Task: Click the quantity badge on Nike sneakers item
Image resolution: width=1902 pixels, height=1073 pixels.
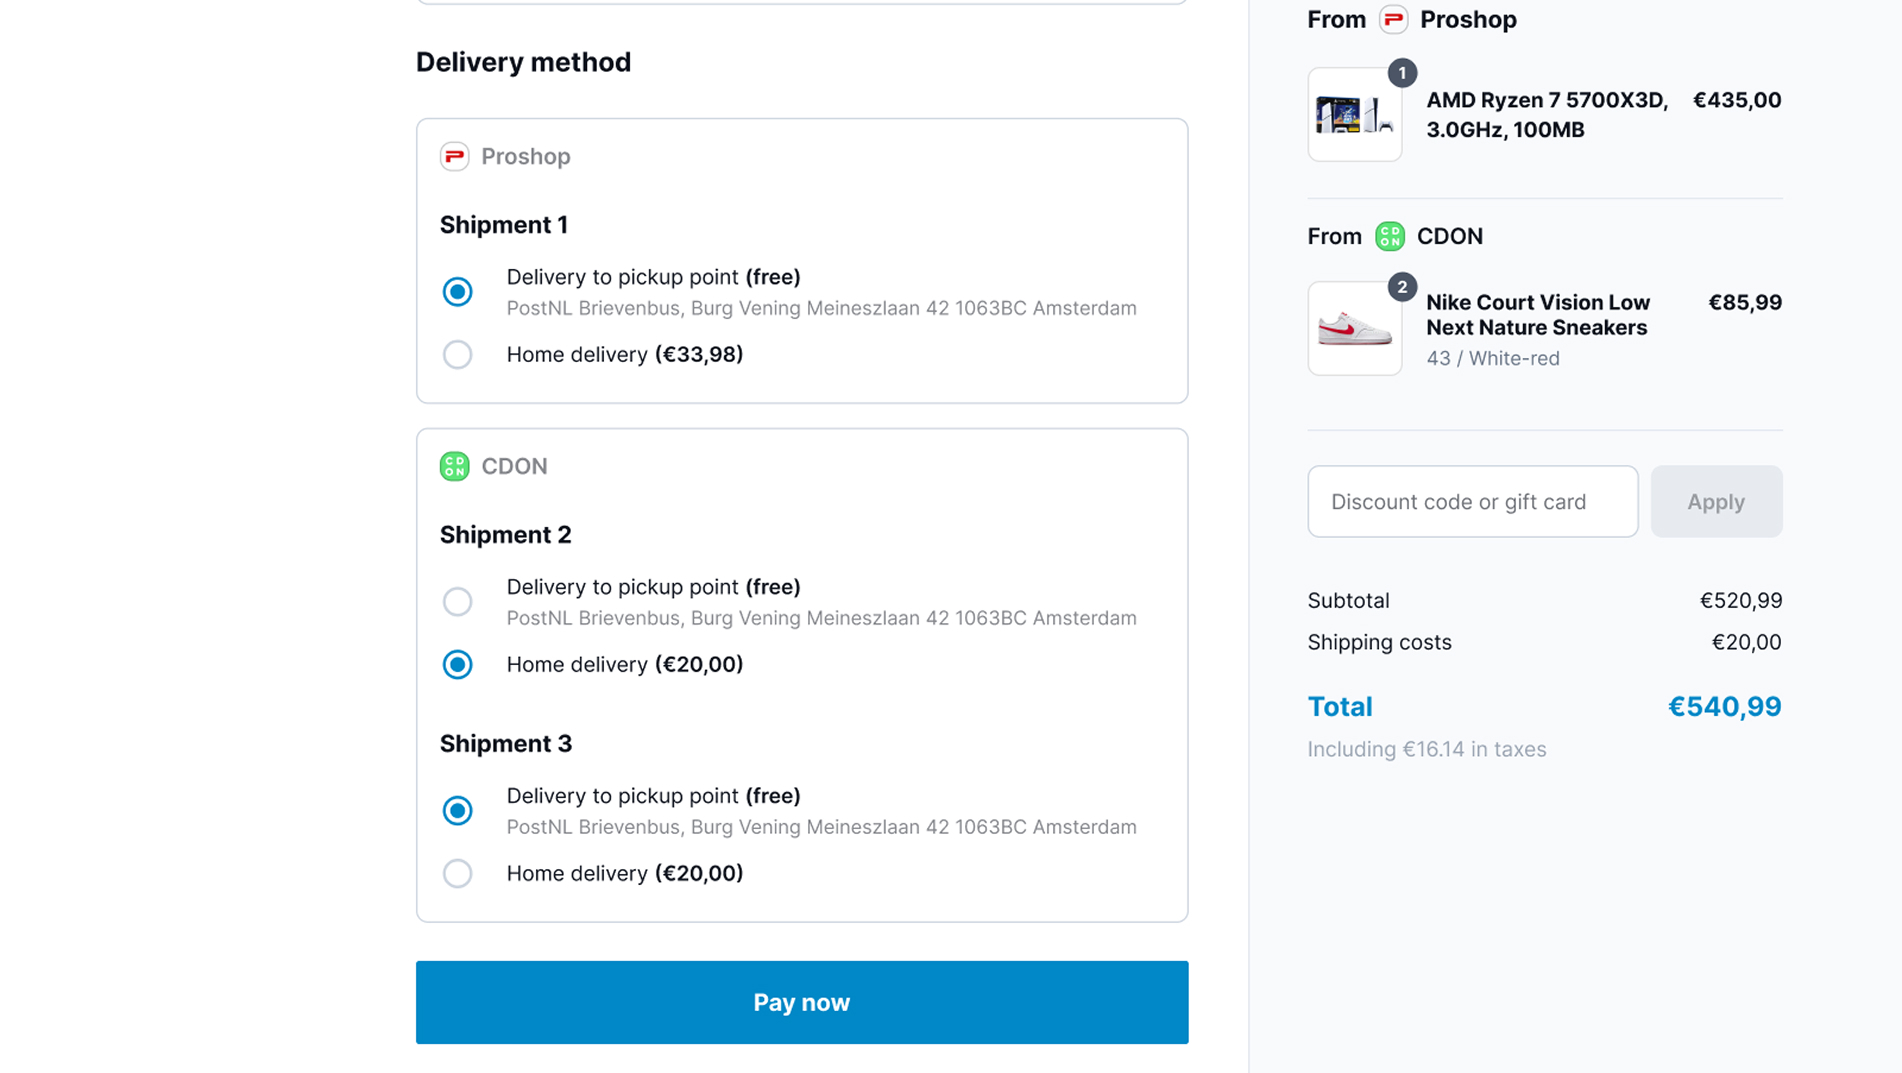Action: (x=1402, y=287)
